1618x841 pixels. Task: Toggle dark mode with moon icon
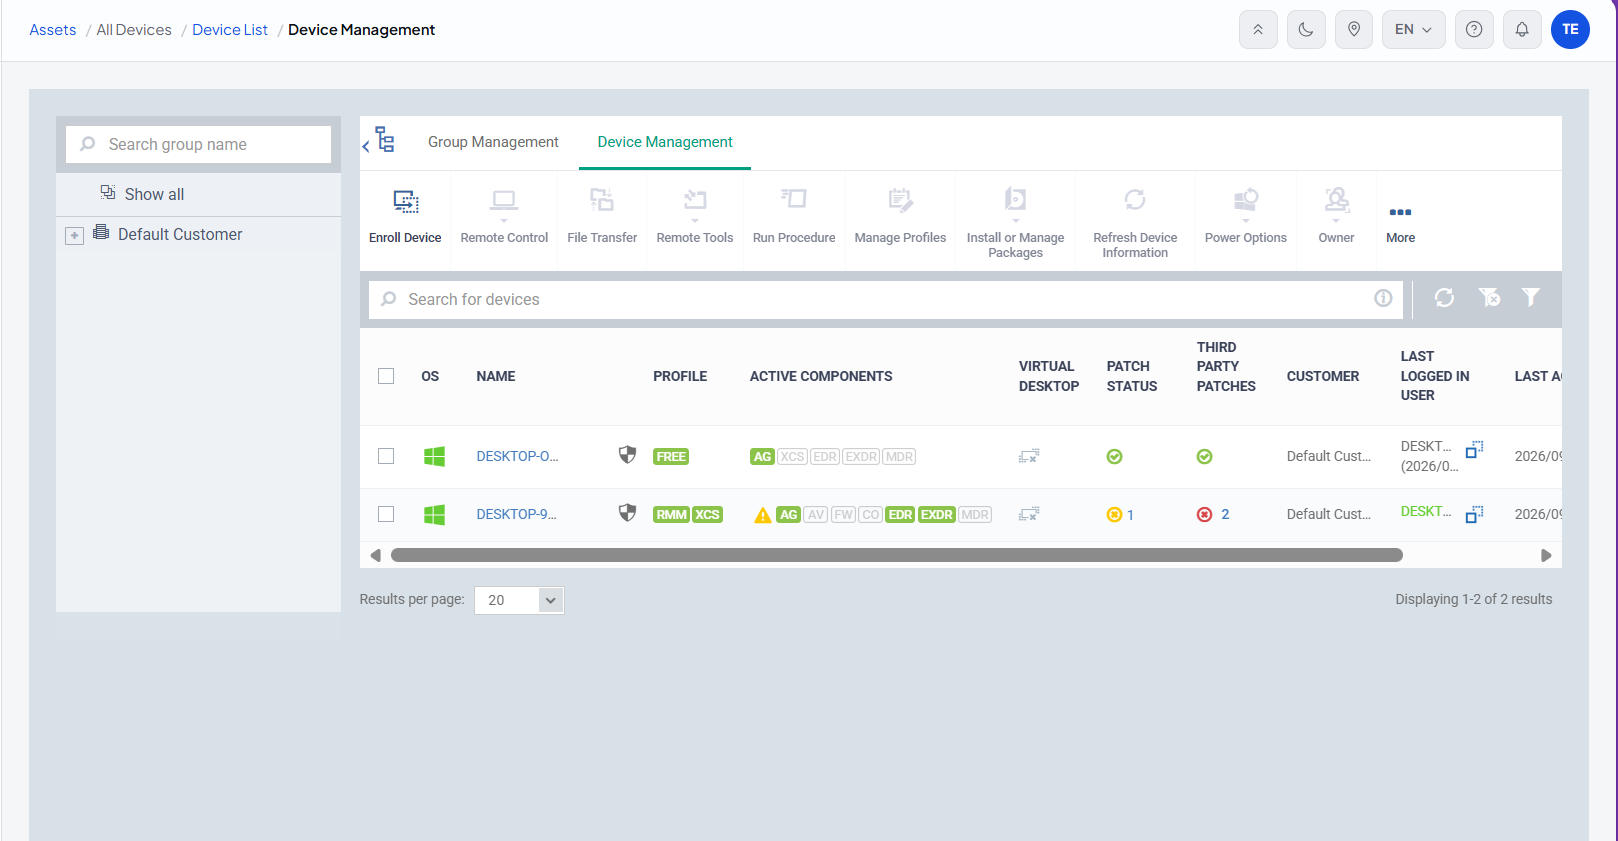1306,30
